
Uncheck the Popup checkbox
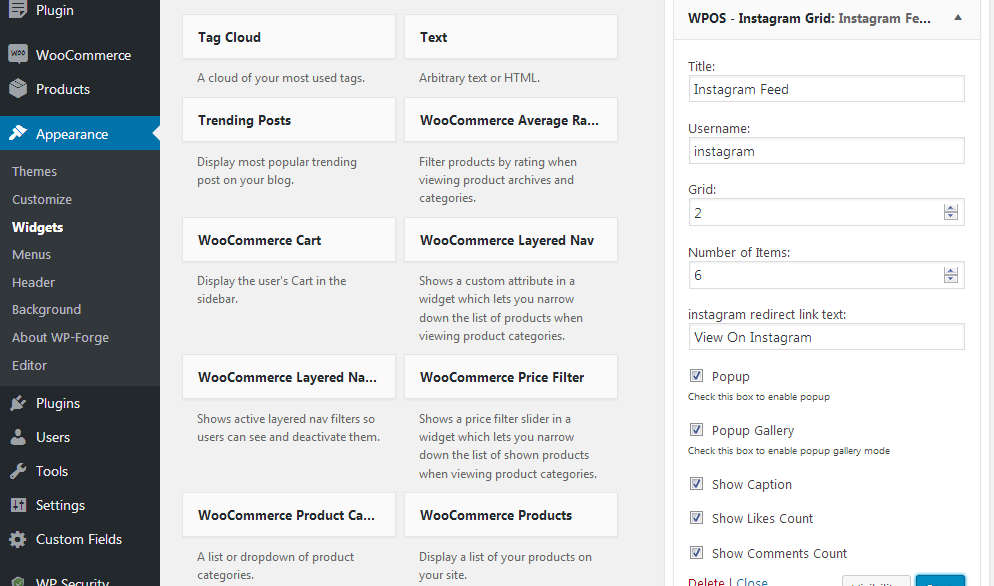pos(696,376)
